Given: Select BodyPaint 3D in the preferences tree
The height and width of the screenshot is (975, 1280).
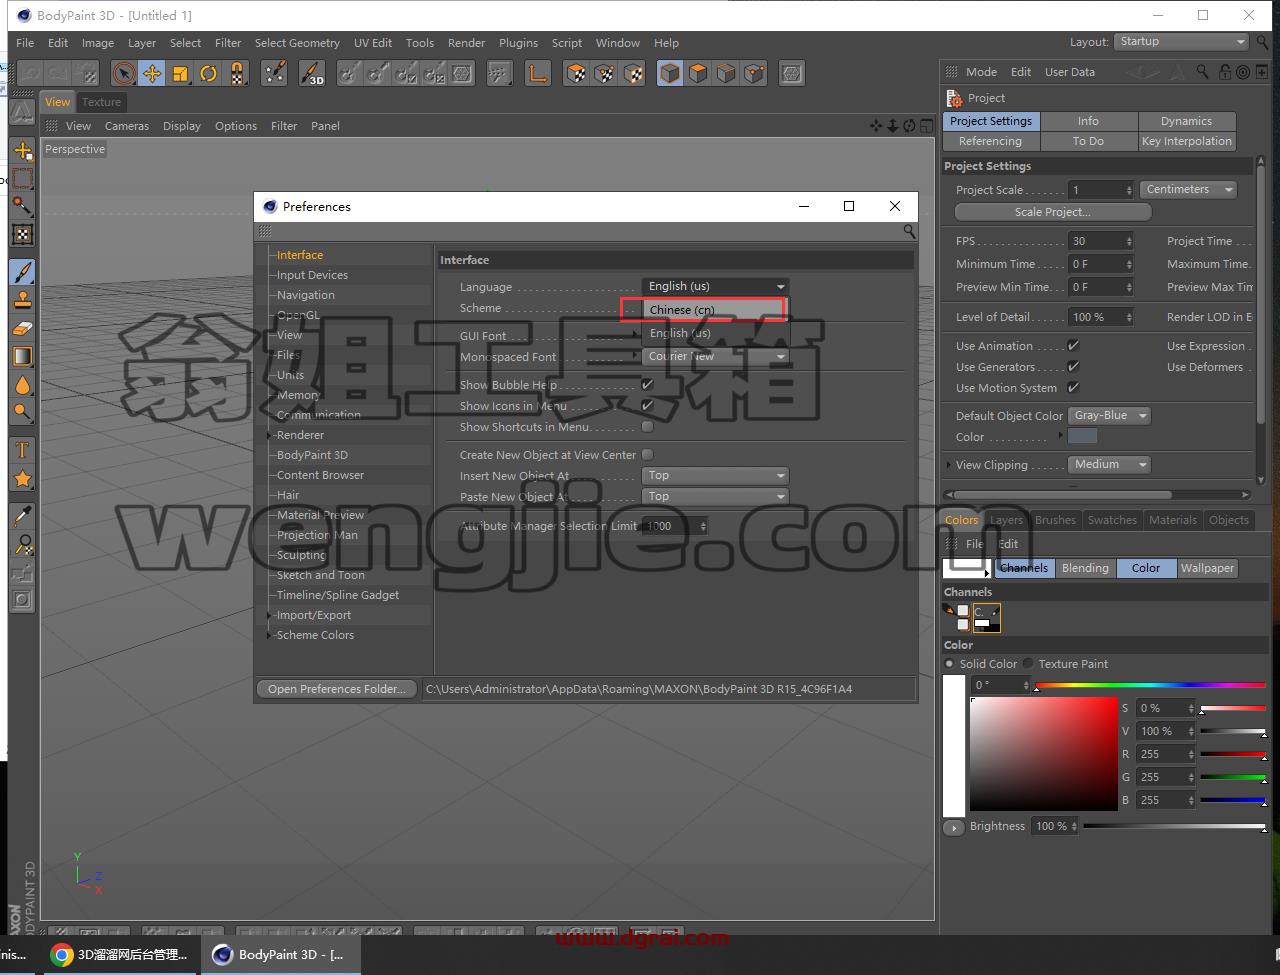Looking at the screenshot, I should coord(312,455).
